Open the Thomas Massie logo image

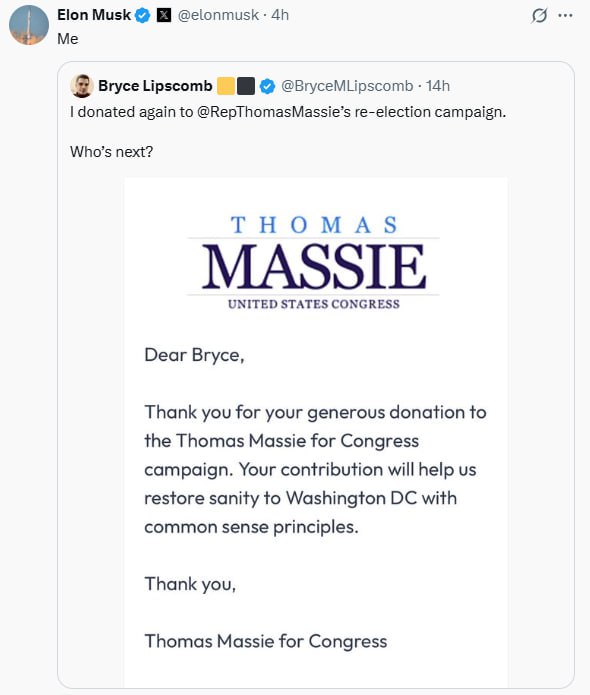click(x=314, y=262)
